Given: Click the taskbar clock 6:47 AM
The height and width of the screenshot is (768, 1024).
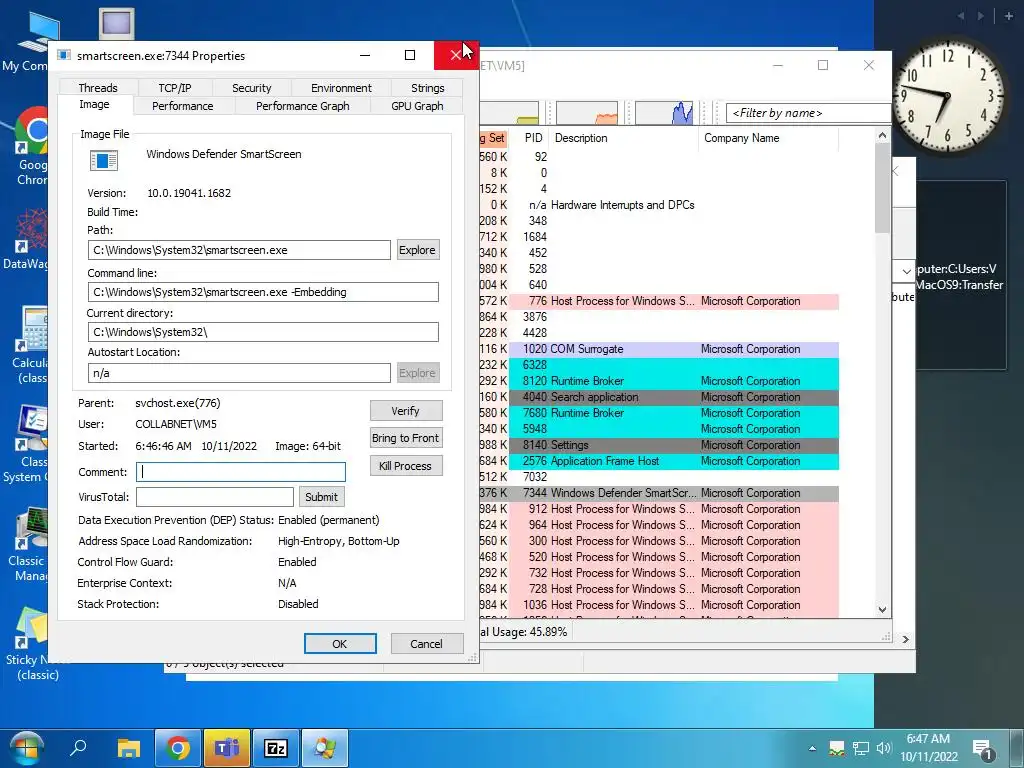Looking at the screenshot, I should coord(928,739).
